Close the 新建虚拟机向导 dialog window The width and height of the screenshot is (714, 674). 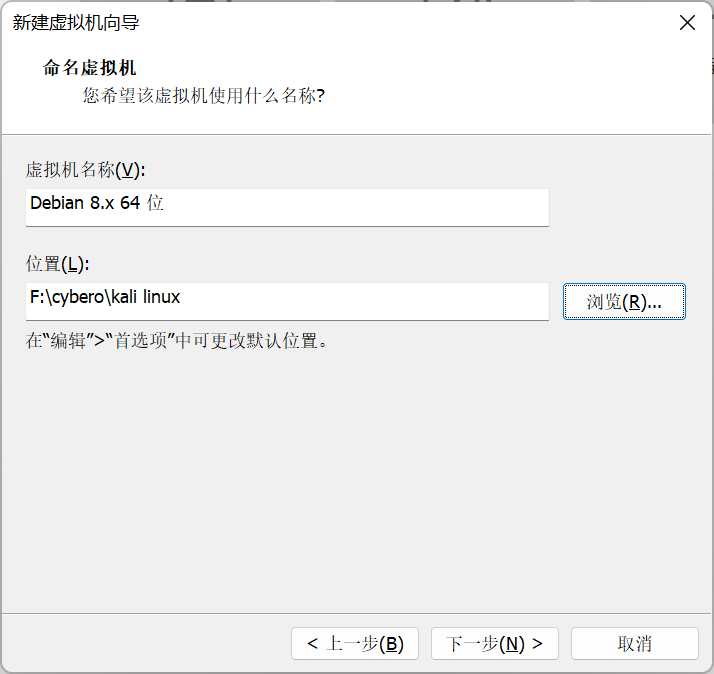[687, 23]
